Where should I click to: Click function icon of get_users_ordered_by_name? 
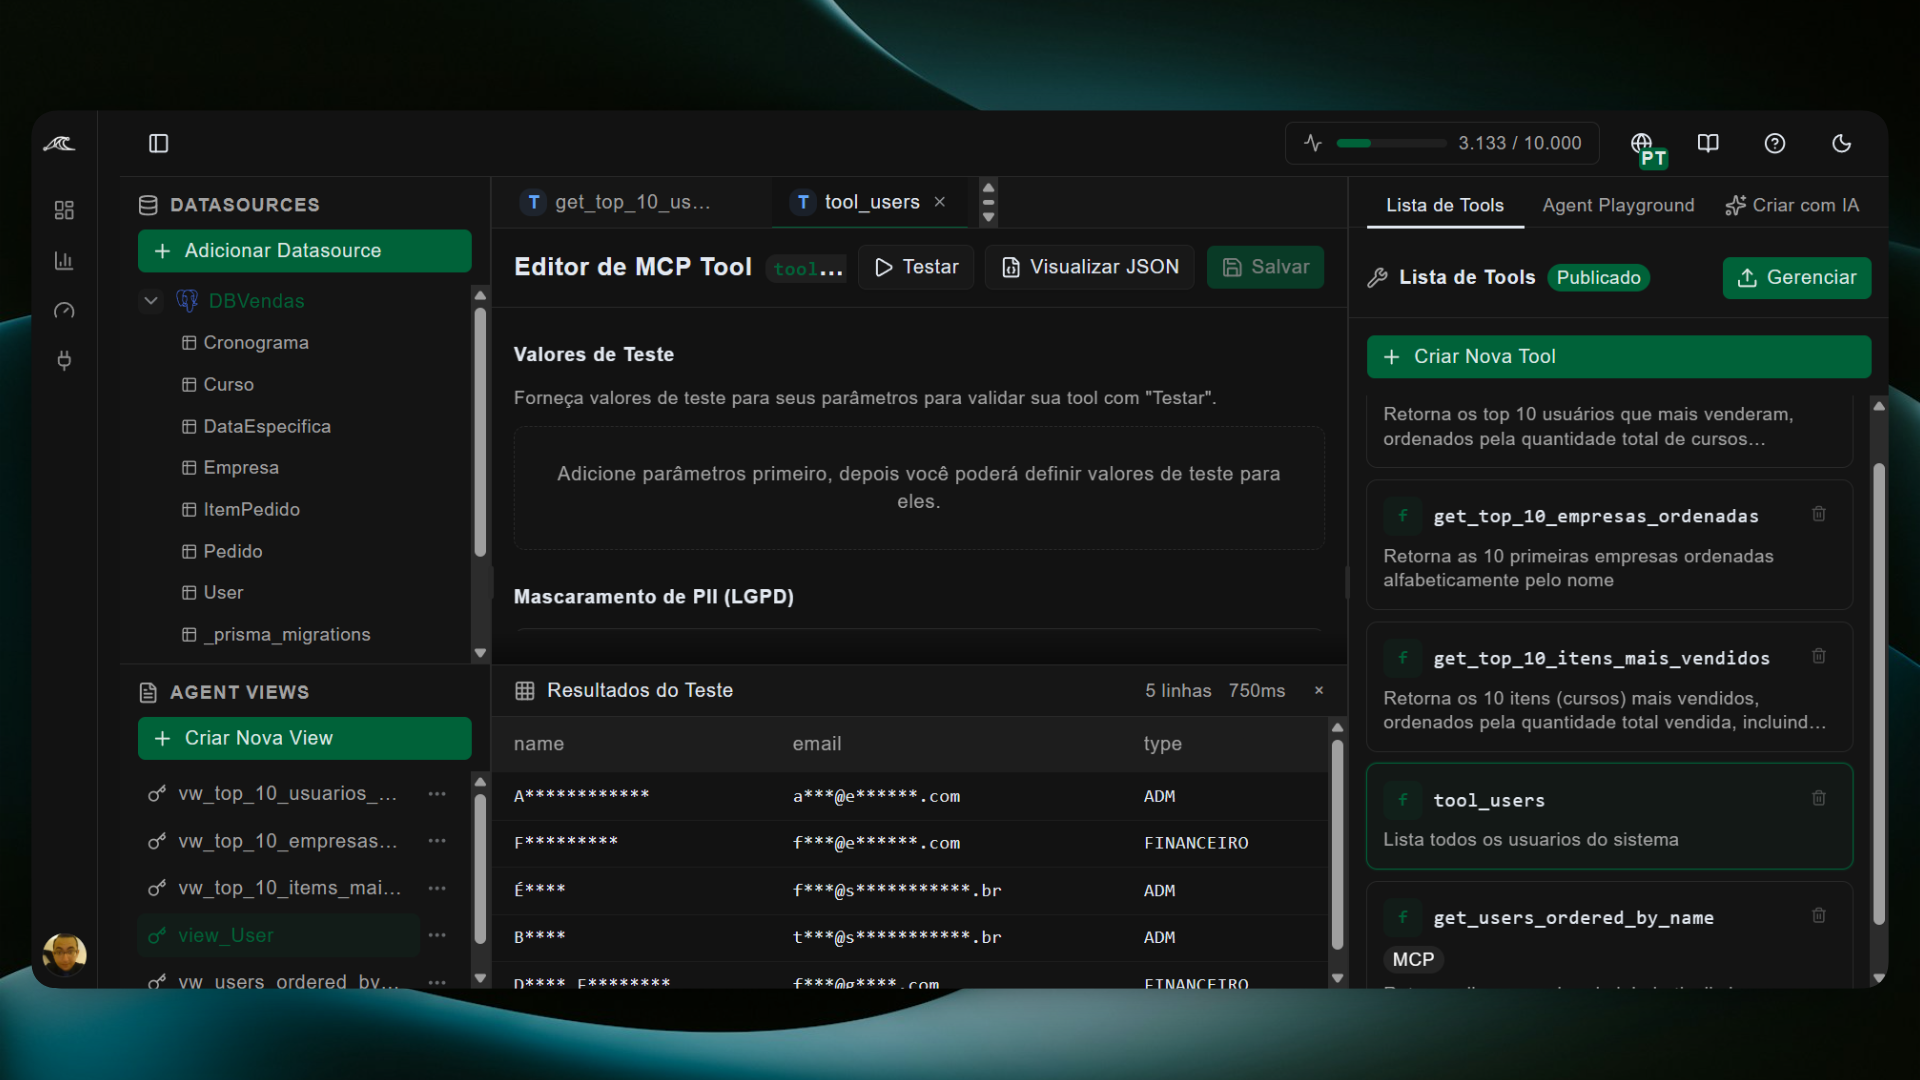click(x=1403, y=917)
